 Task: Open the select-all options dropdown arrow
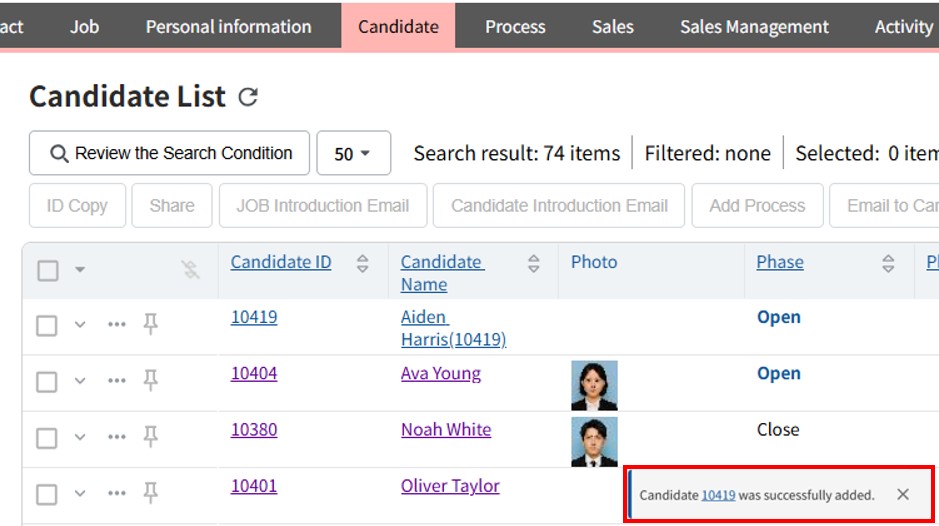tap(81, 270)
